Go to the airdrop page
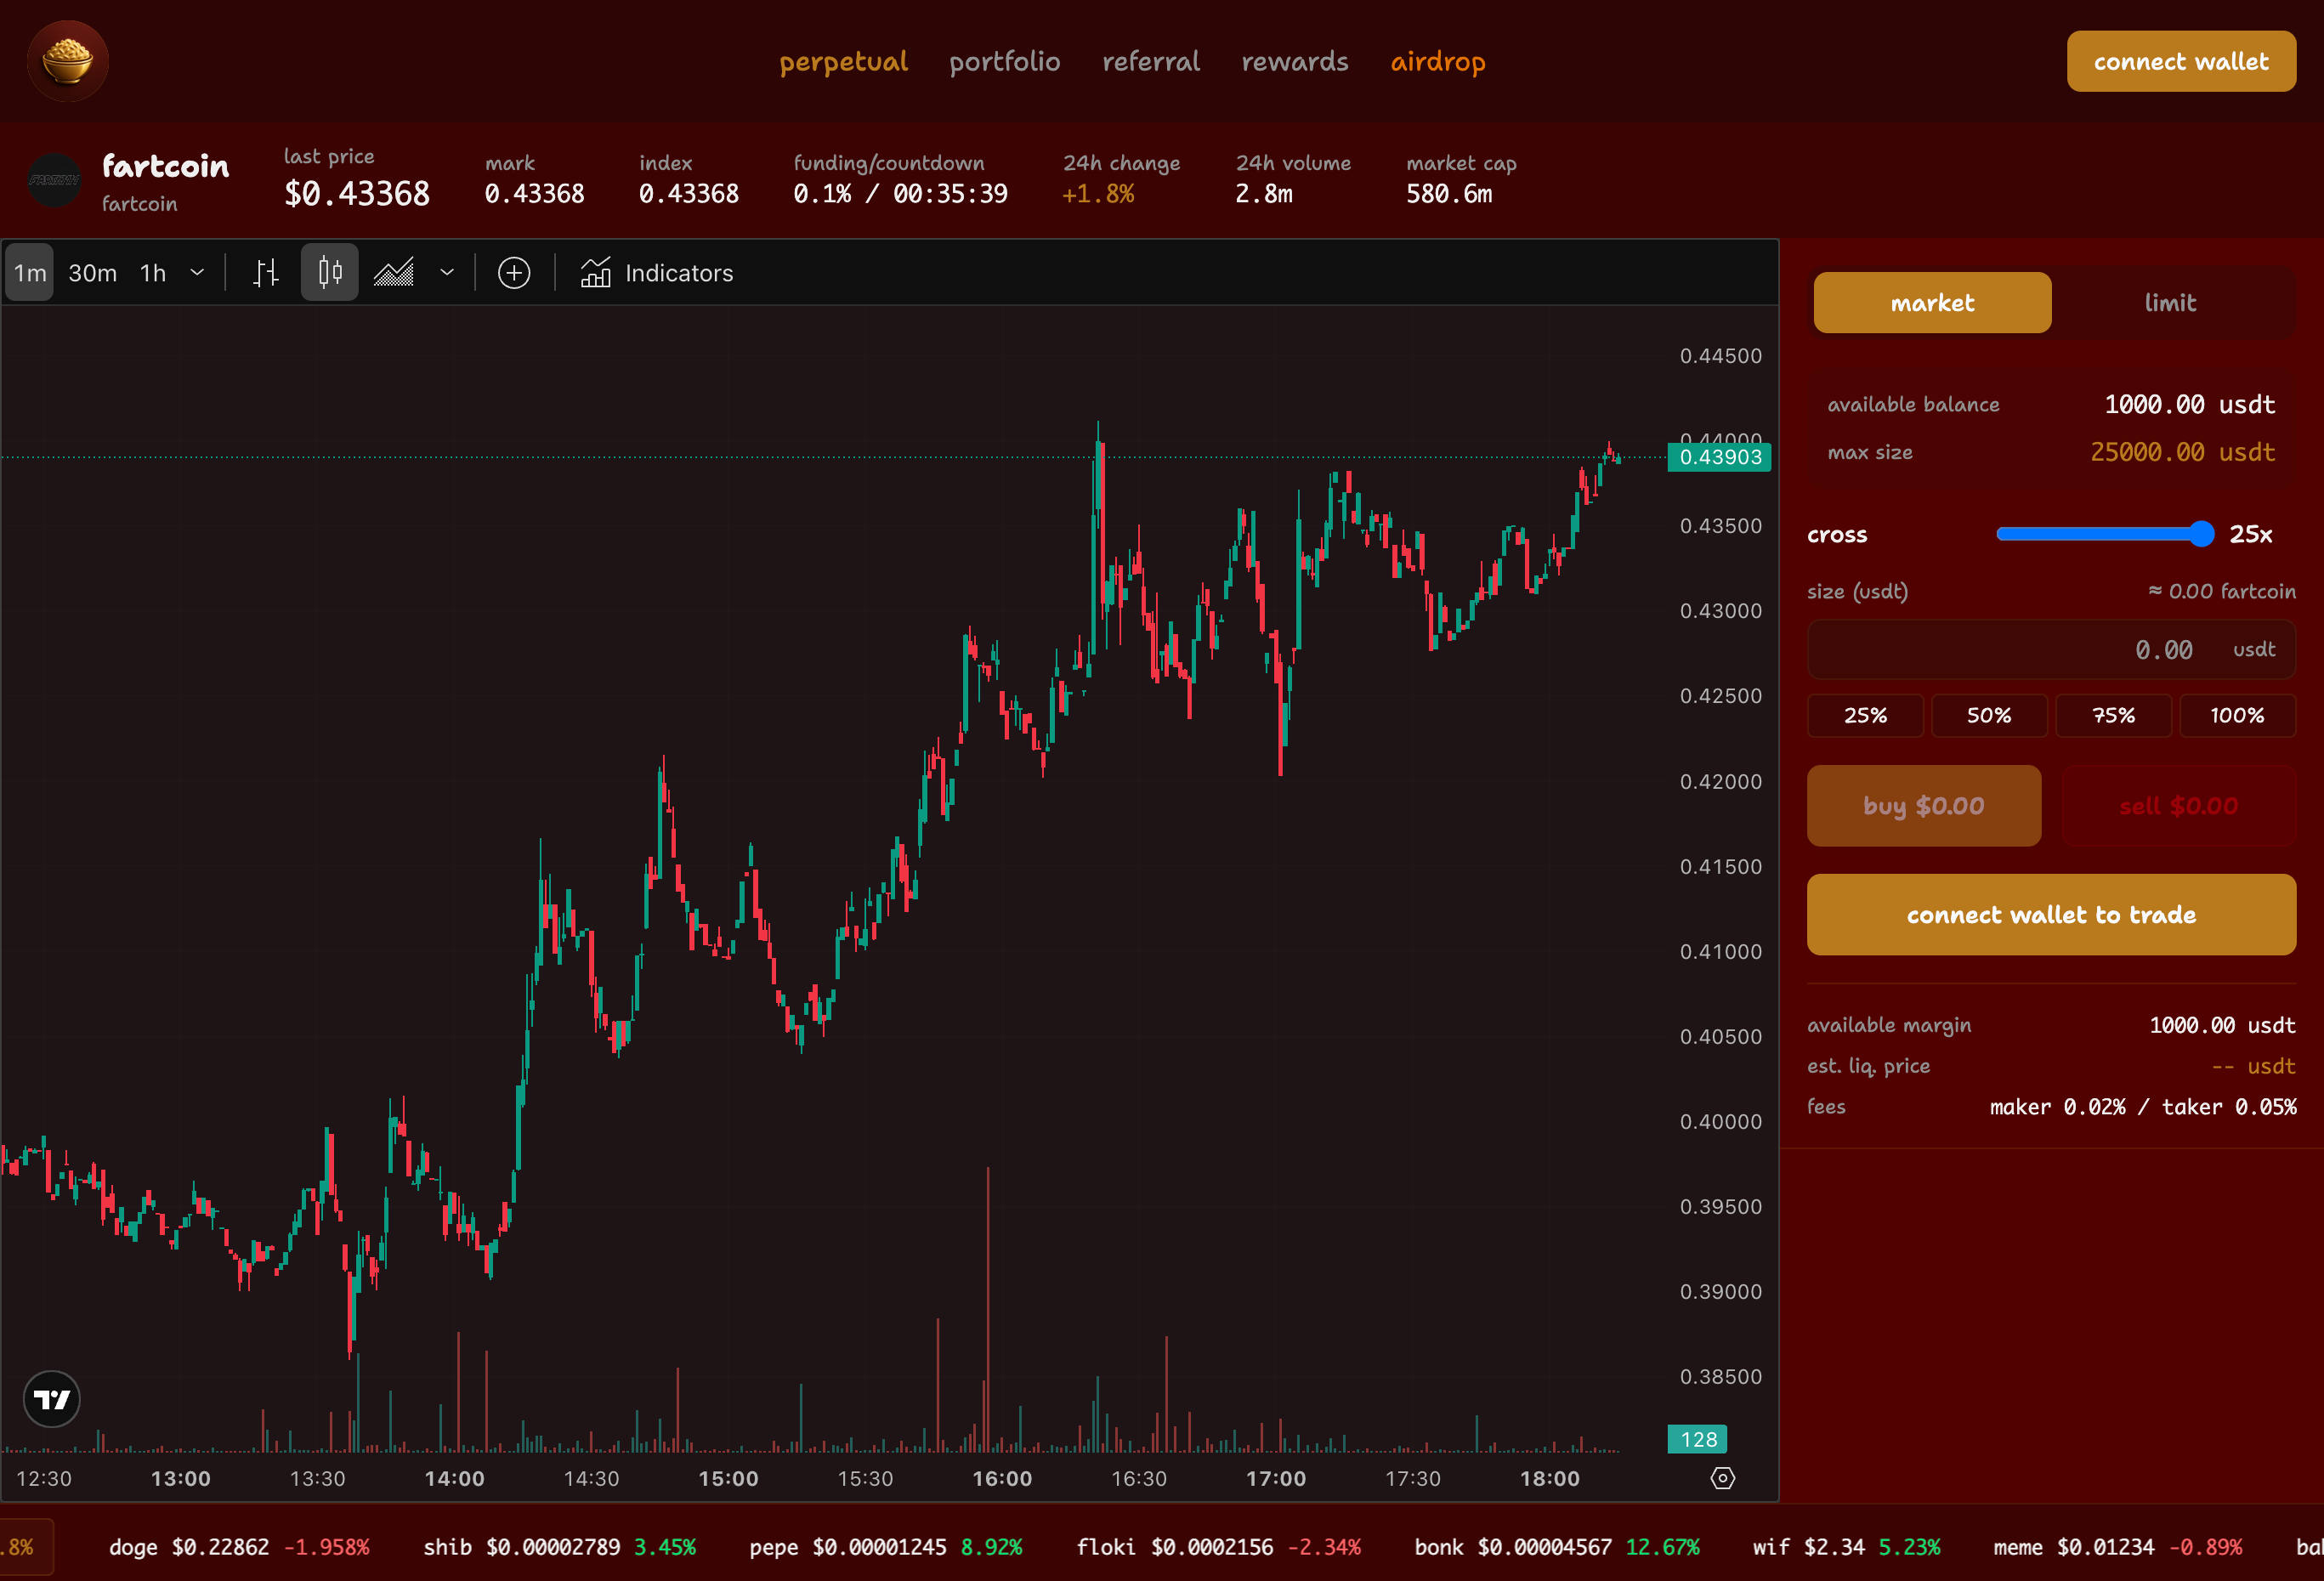Viewport: 2324px width, 1581px height. click(x=1437, y=61)
